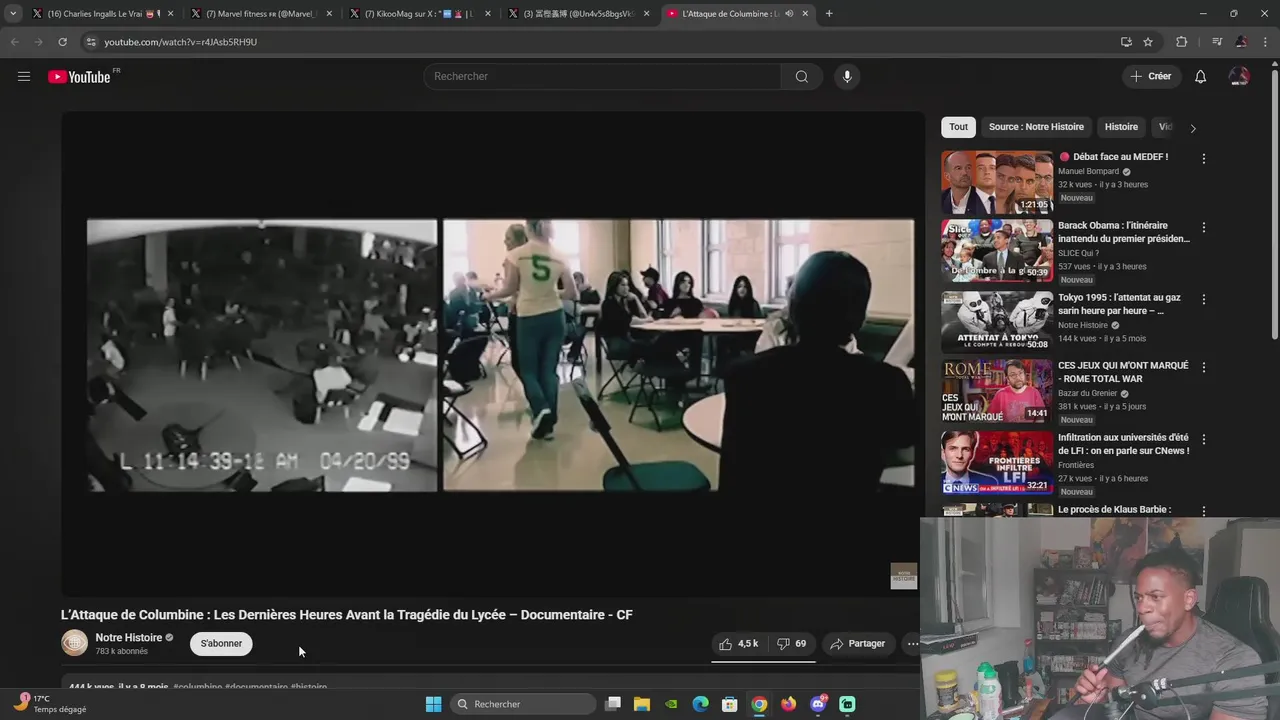Open YouTube notifications bell

pos(1200,77)
